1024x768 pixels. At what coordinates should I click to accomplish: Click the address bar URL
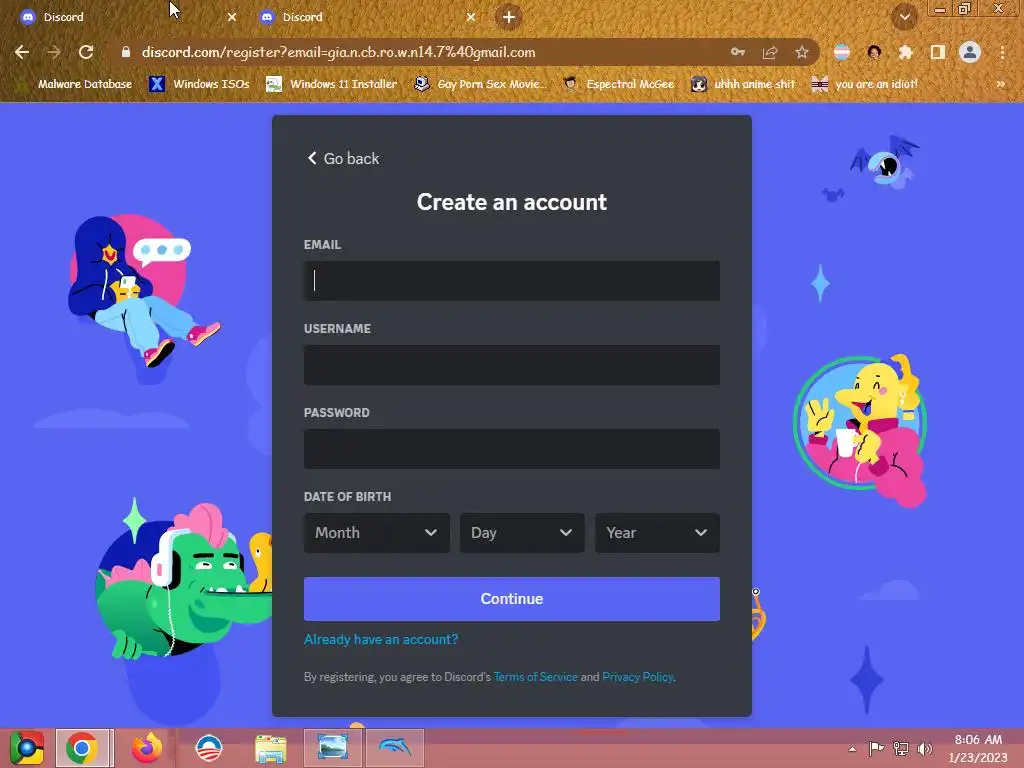pyautogui.click(x=338, y=52)
